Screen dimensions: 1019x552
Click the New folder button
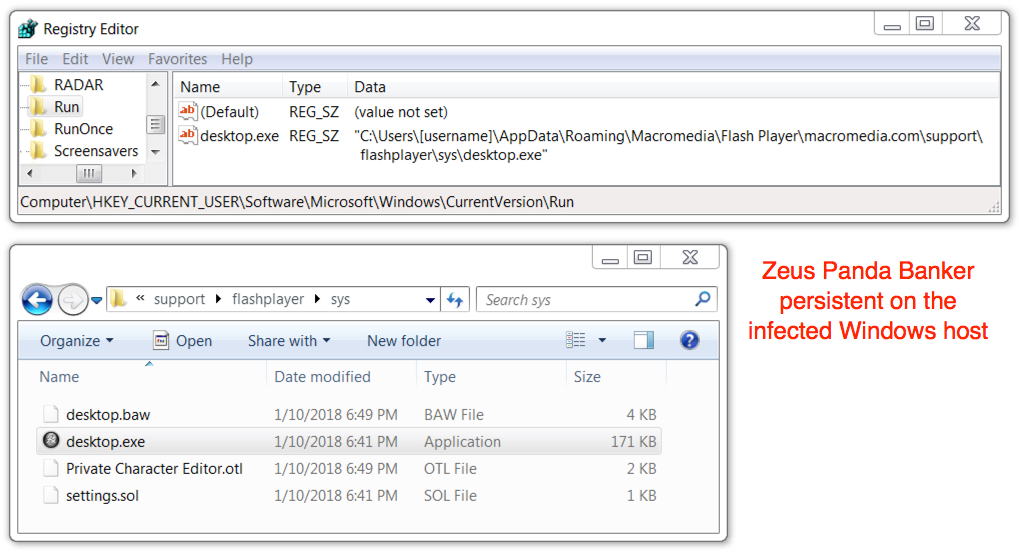click(404, 341)
